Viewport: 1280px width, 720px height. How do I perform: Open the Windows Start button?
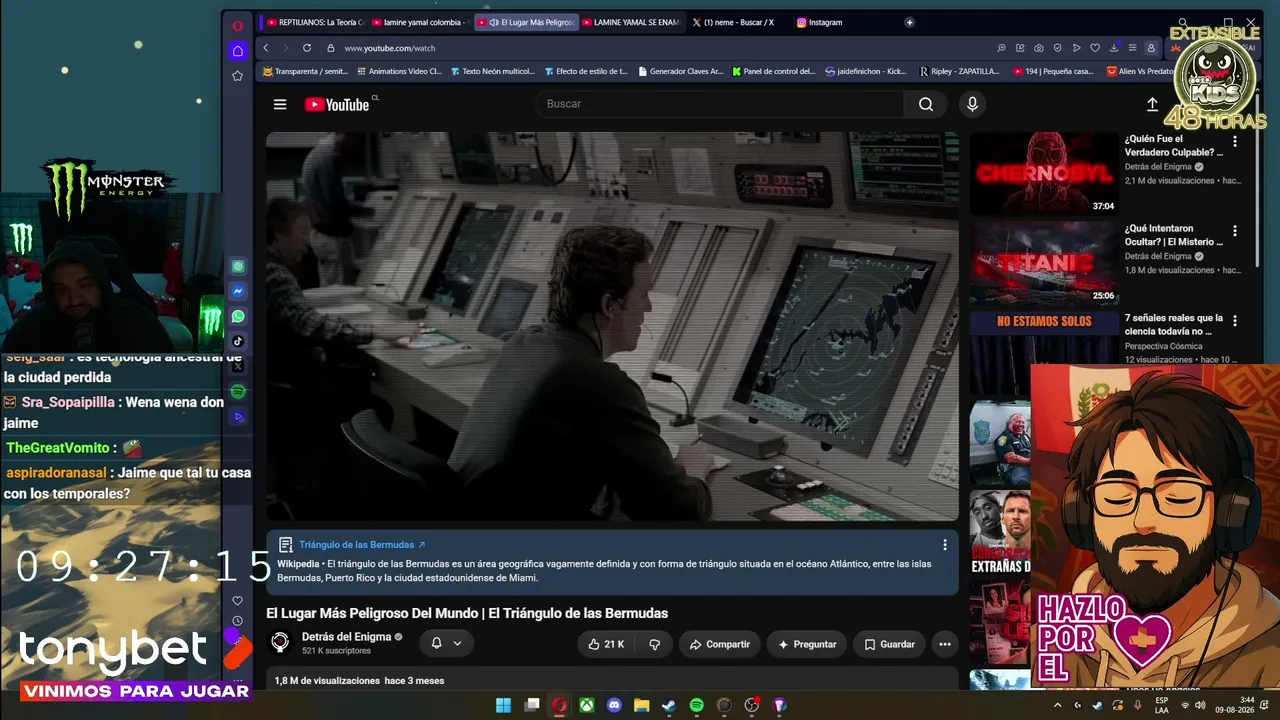pyautogui.click(x=504, y=705)
